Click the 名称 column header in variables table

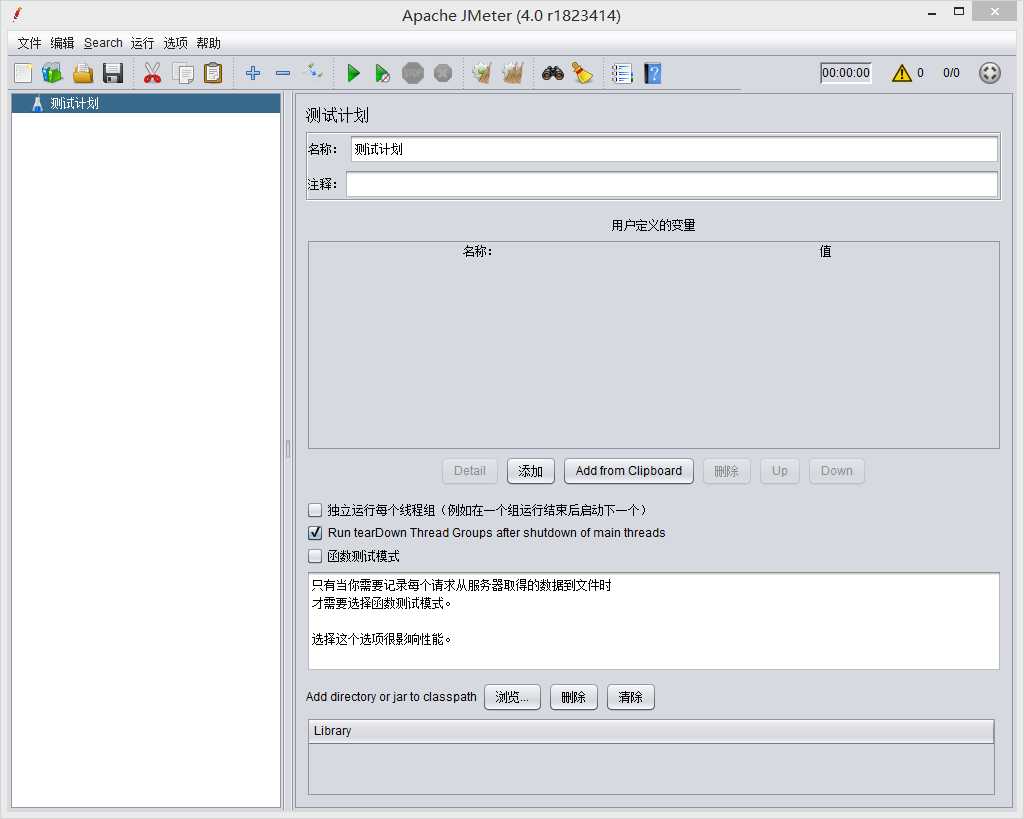(478, 251)
